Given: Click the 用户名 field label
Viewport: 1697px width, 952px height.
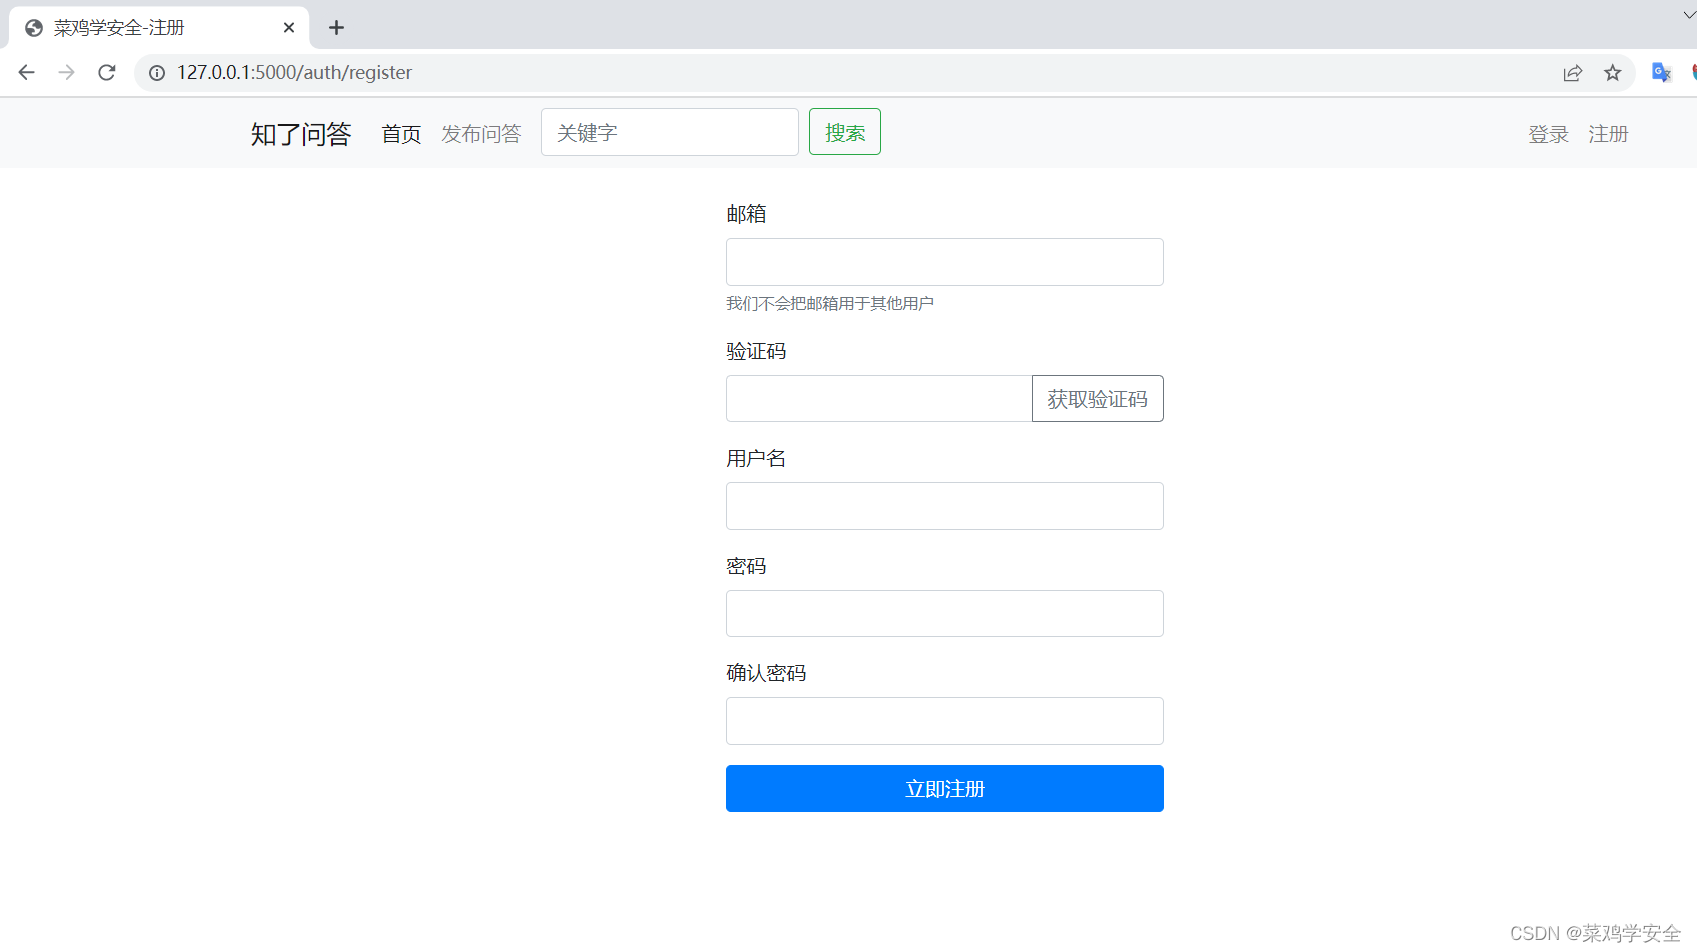Looking at the screenshot, I should pos(756,458).
